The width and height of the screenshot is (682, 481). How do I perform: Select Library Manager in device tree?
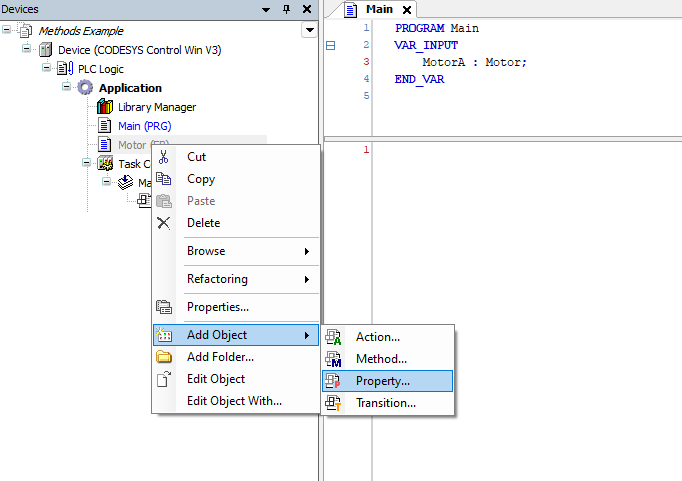pyautogui.click(x=157, y=107)
